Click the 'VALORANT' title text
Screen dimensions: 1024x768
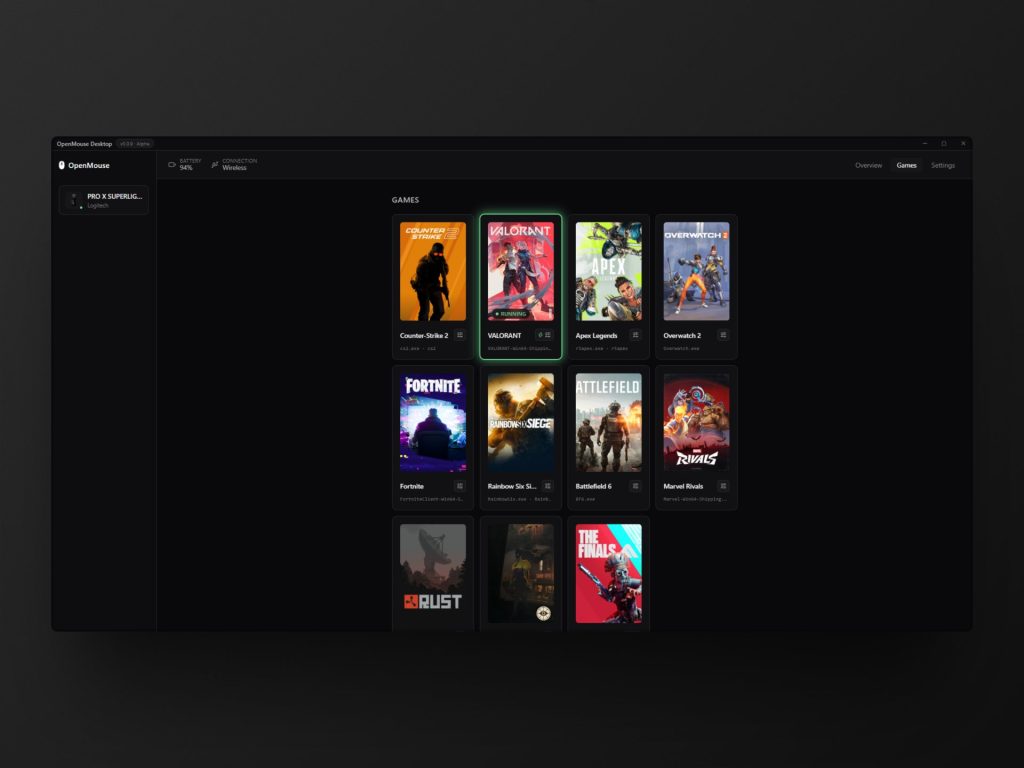coord(504,336)
